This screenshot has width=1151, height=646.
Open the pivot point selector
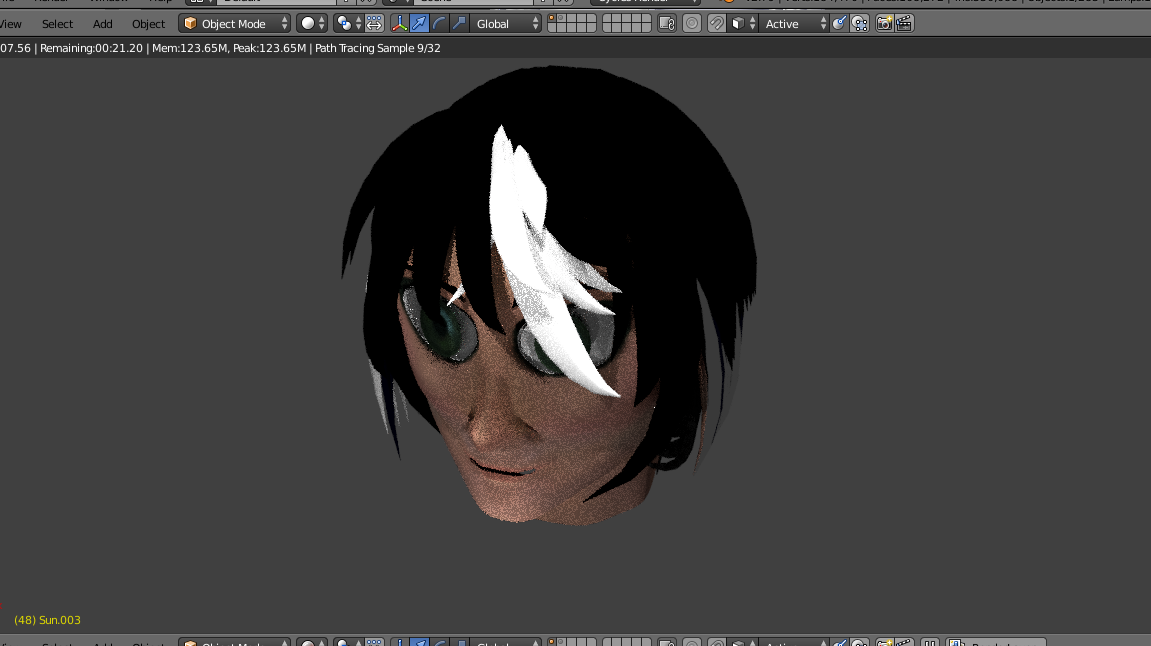345,23
